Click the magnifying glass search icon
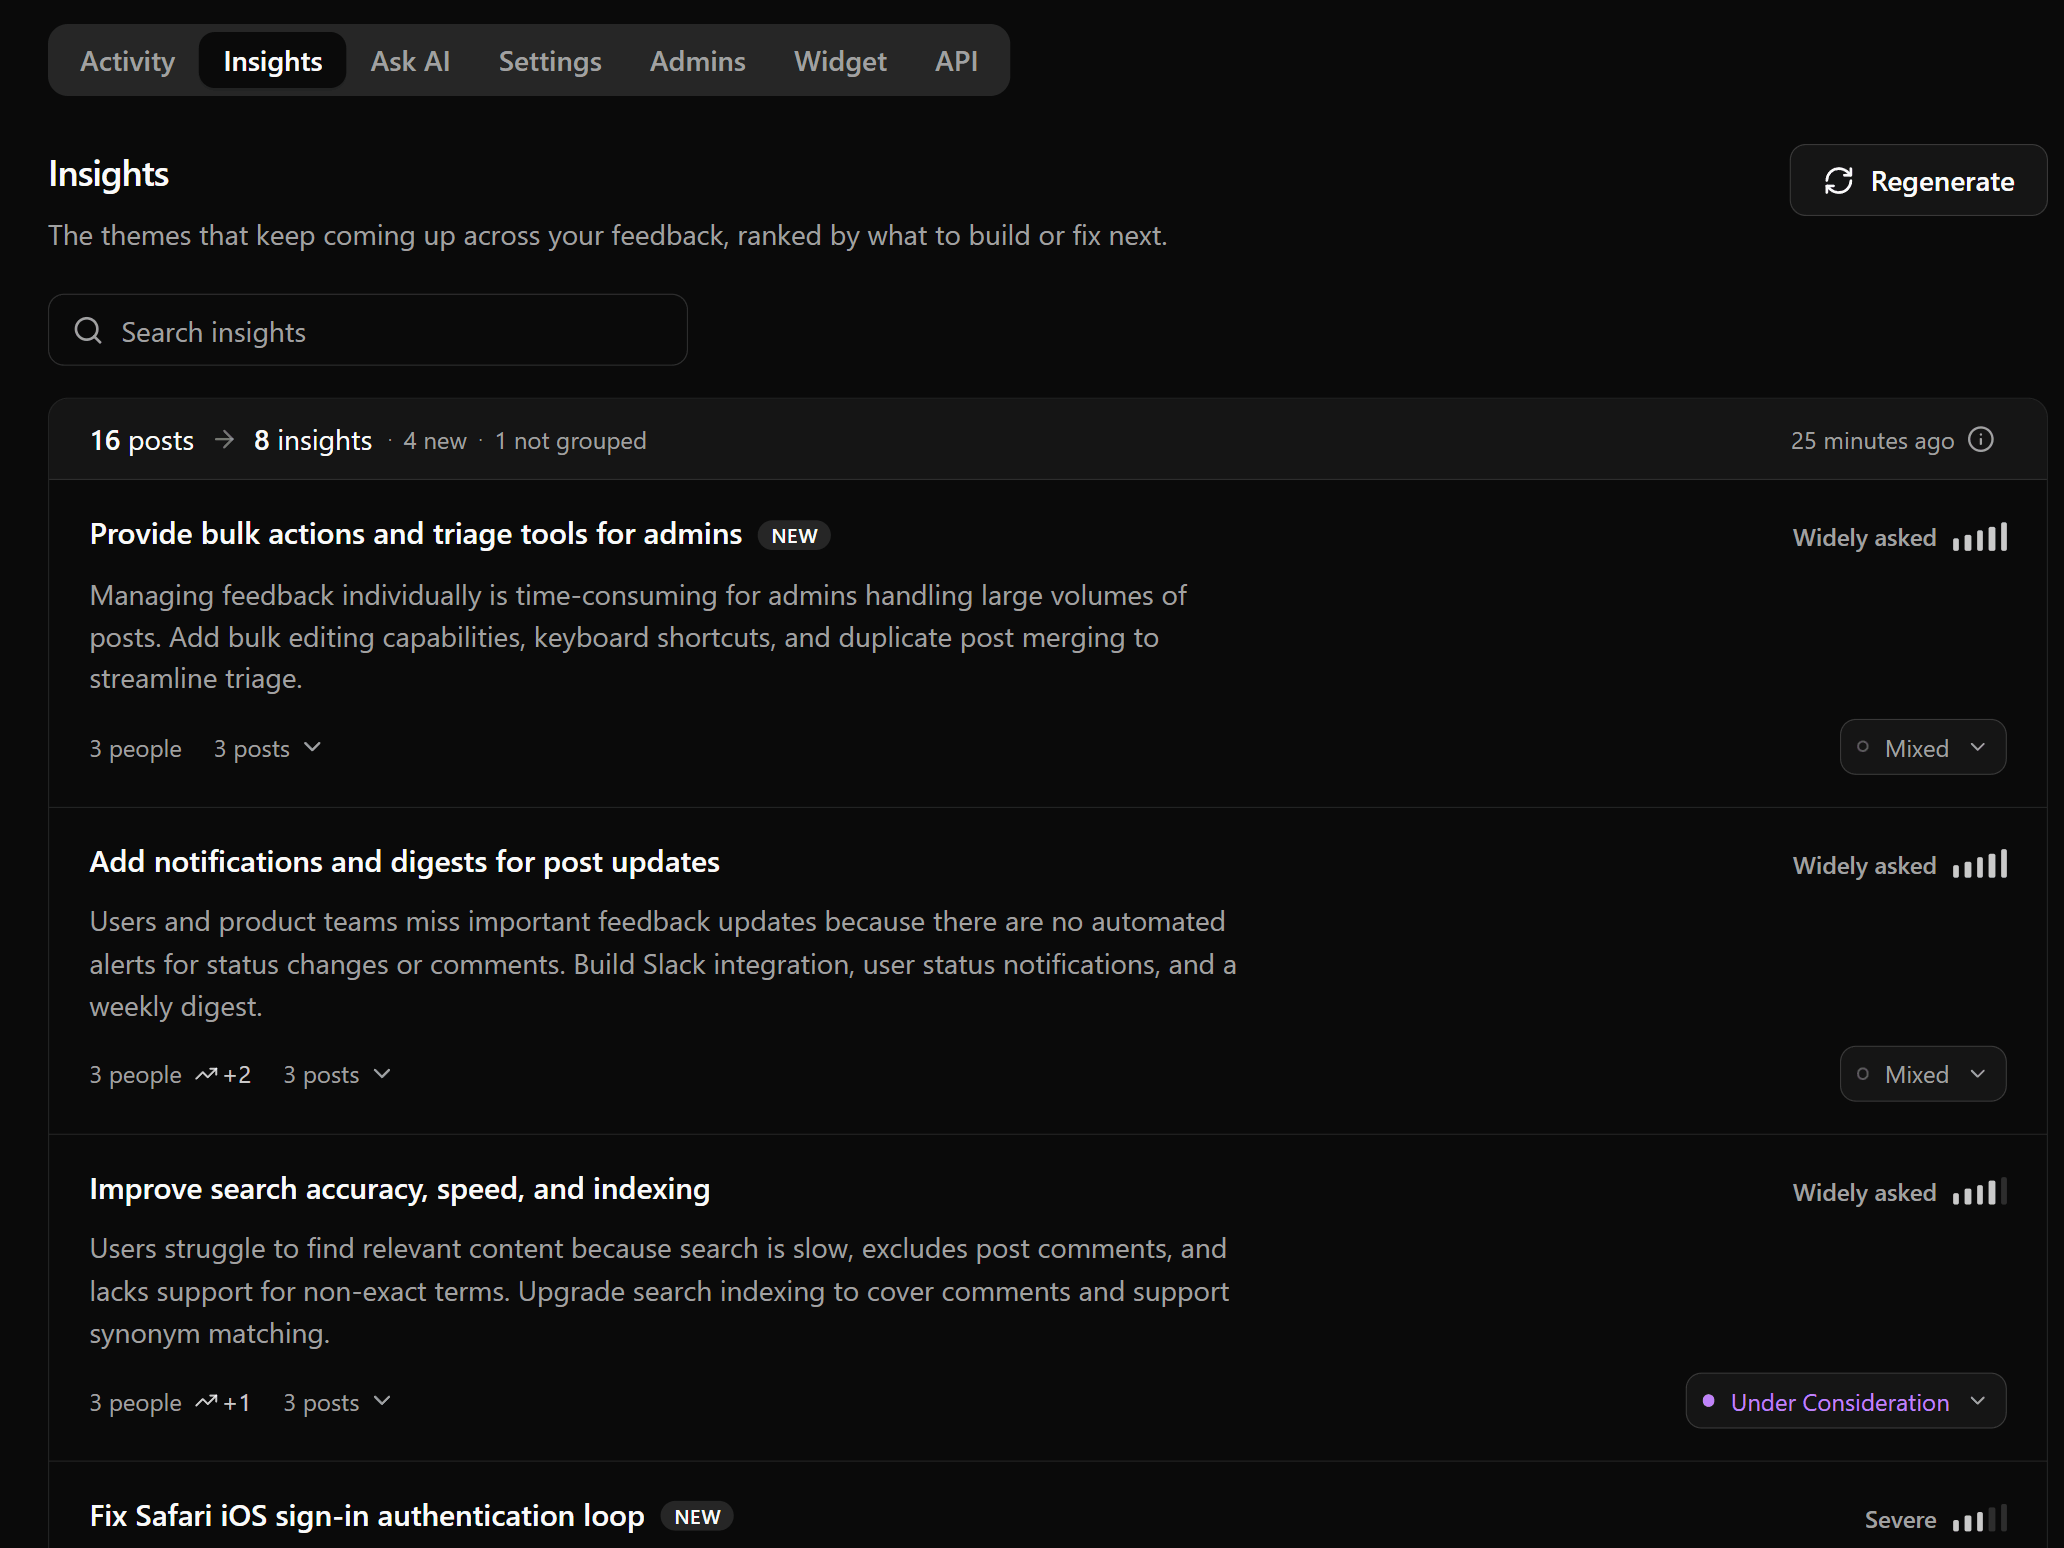This screenshot has width=2064, height=1548. coord(88,330)
